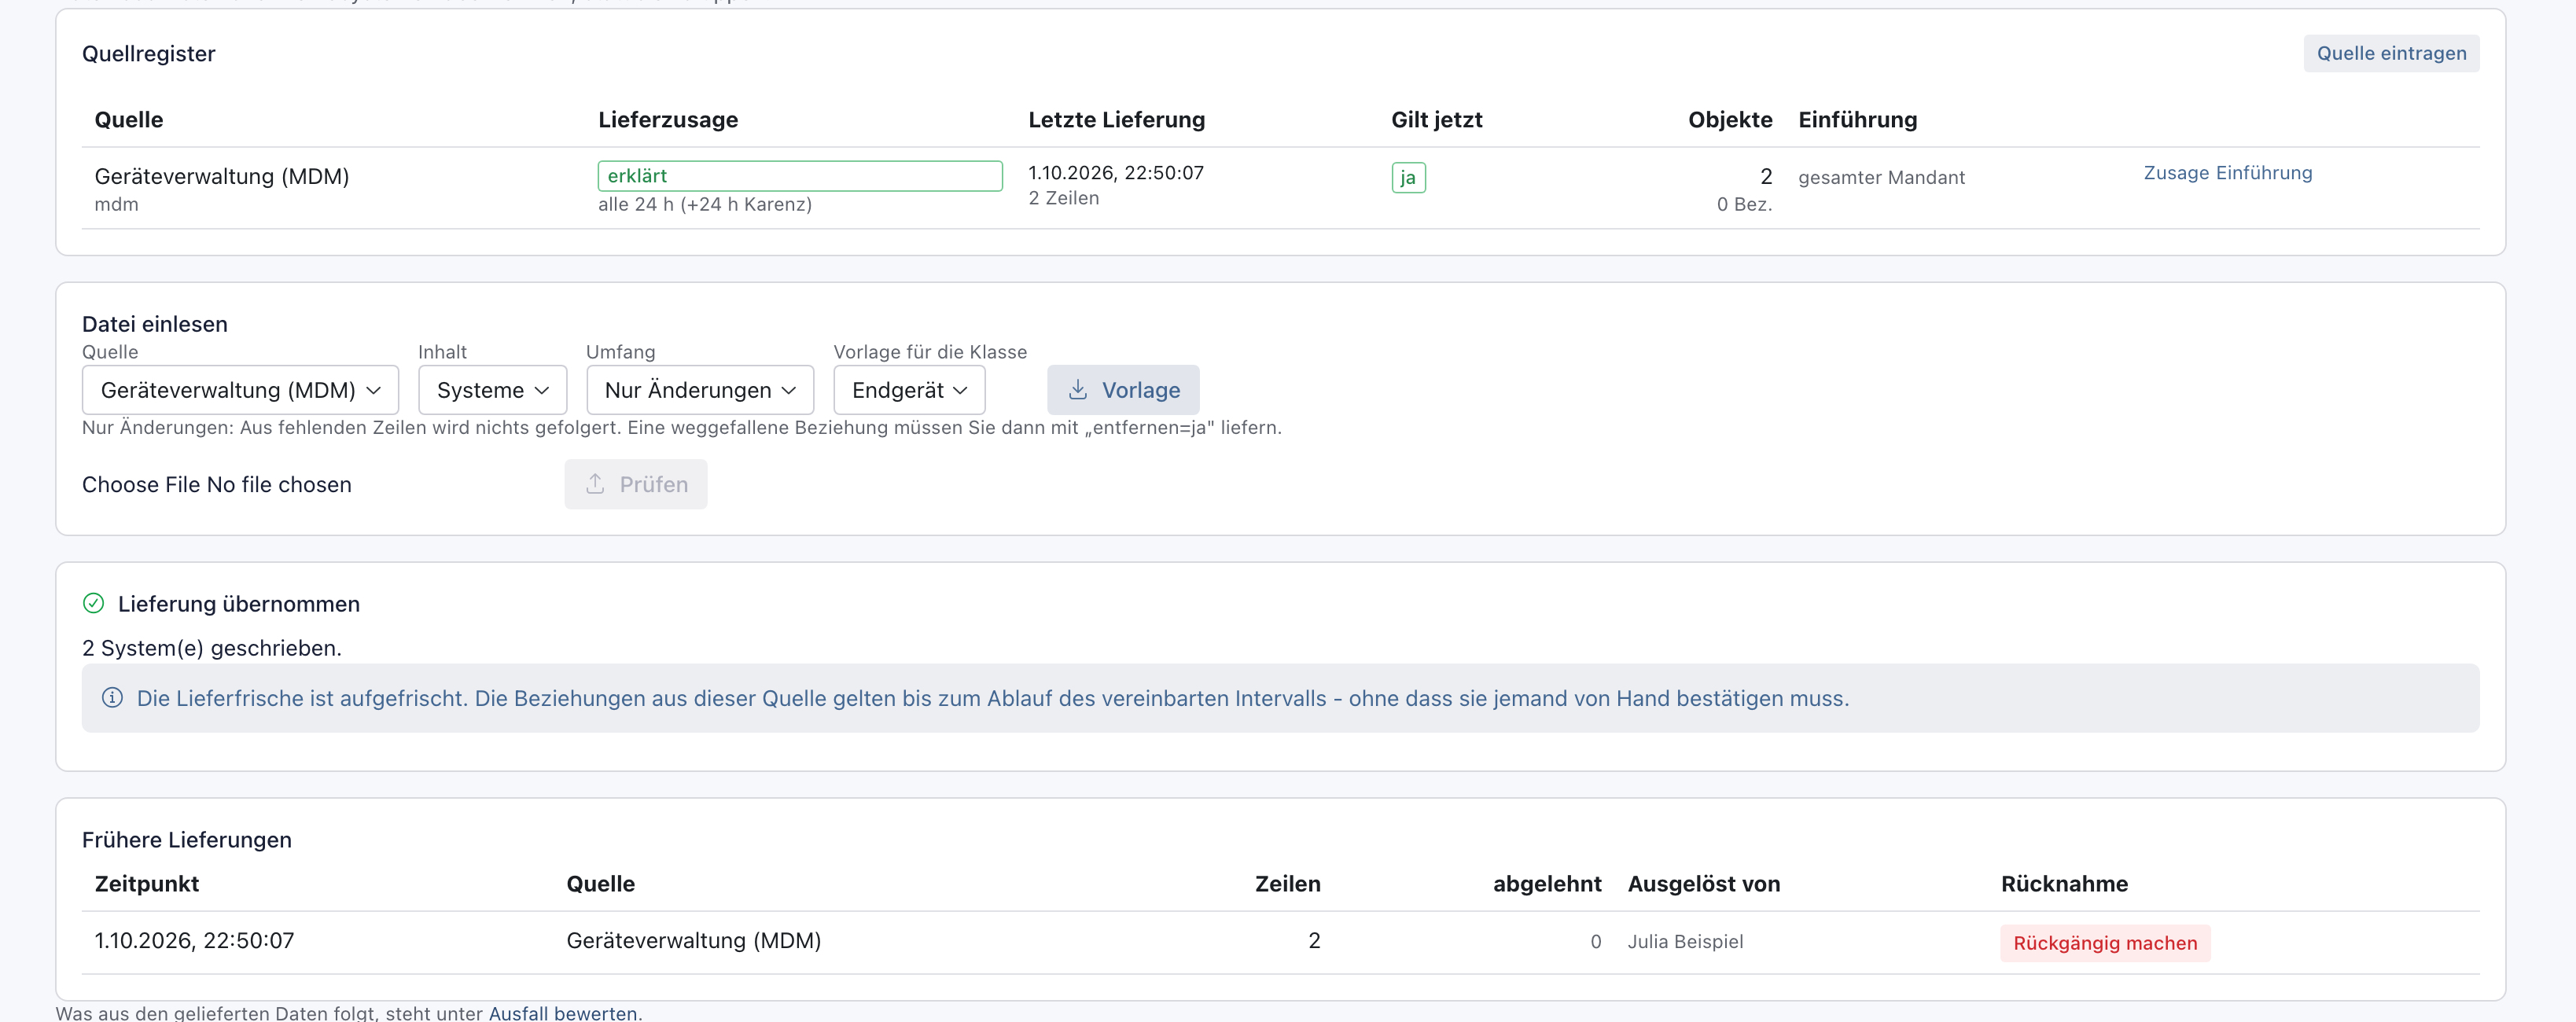
Task: Click the Objekte column header
Action: (x=1730, y=119)
